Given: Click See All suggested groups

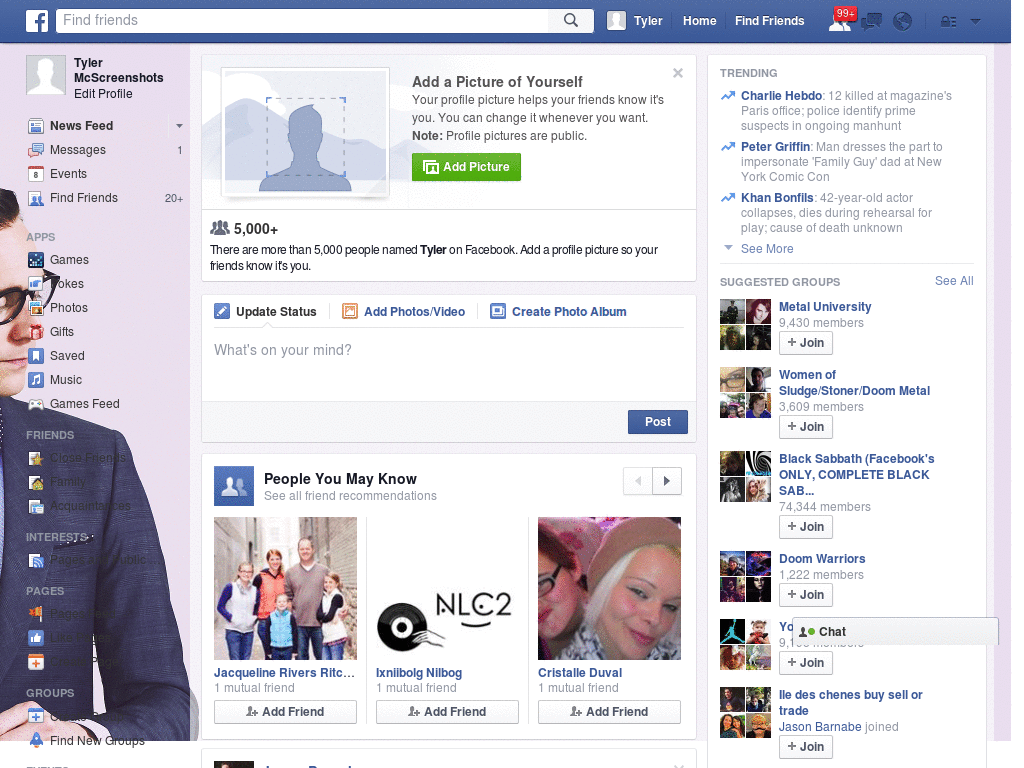Looking at the screenshot, I should point(953,281).
